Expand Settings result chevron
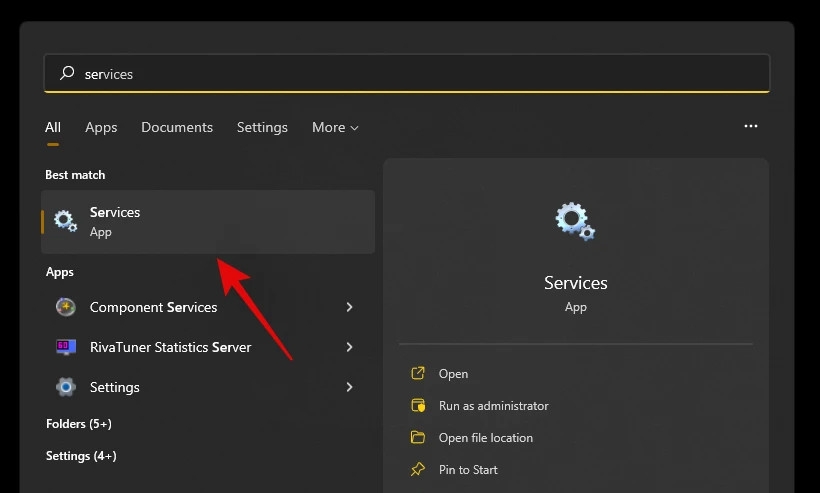This screenshot has height=493, width=820. pyautogui.click(x=349, y=387)
